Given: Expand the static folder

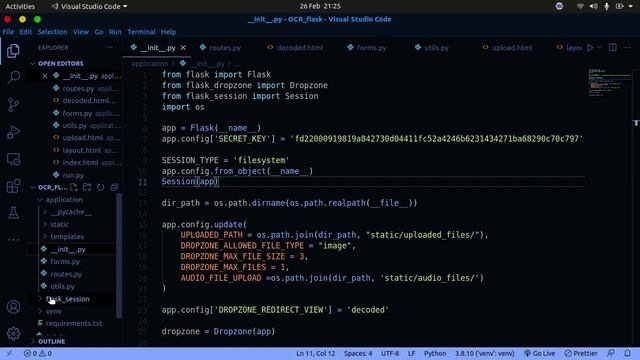Looking at the screenshot, I should pos(60,224).
